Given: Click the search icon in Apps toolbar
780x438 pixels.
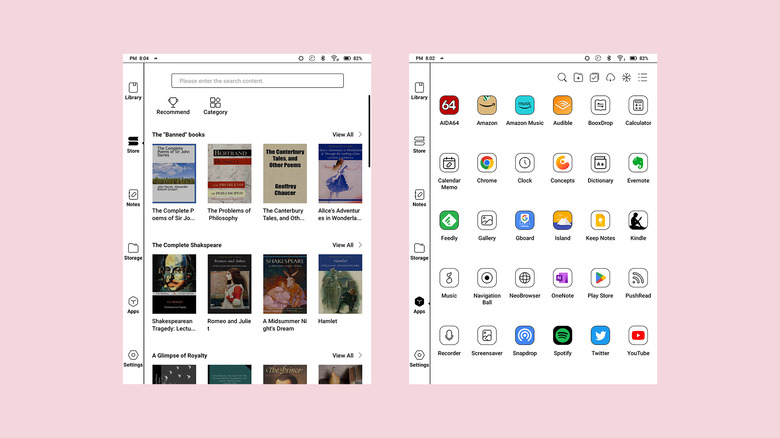Looking at the screenshot, I should pyautogui.click(x=562, y=78).
